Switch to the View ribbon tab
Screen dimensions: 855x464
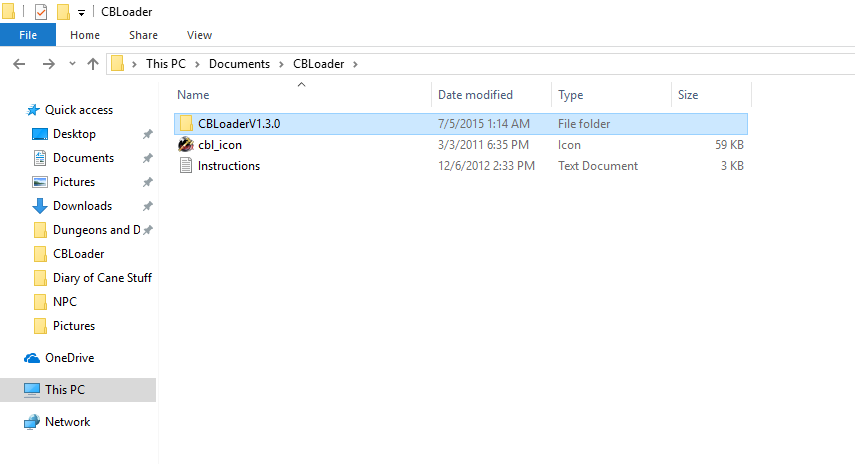tap(199, 35)
